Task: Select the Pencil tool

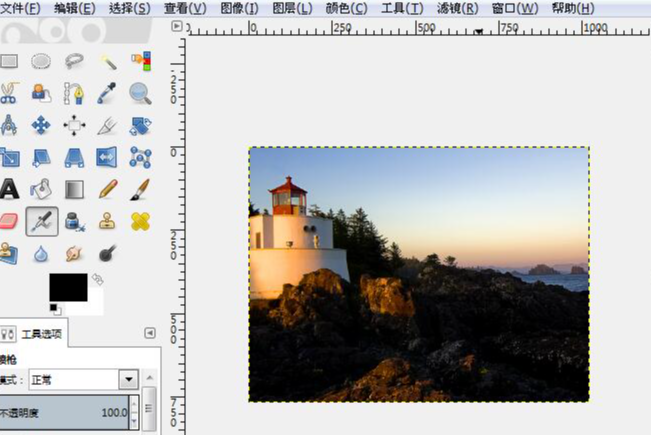Action: [x=107, y=188]
